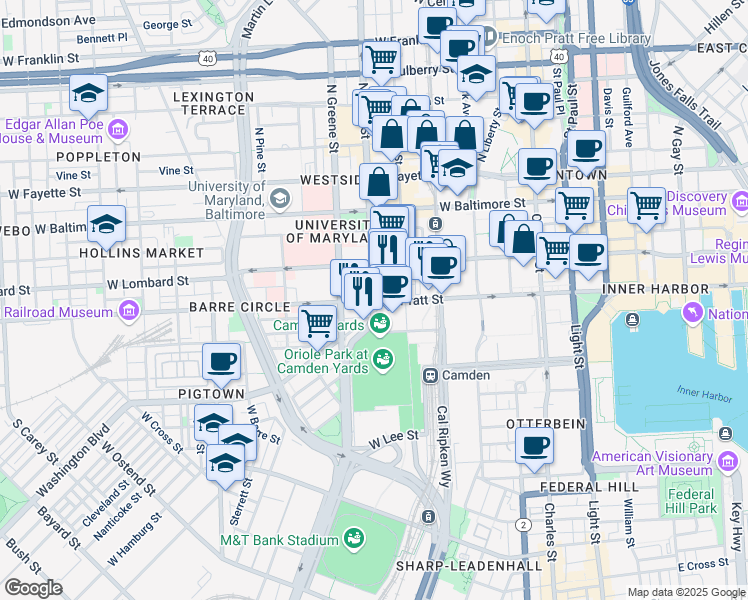The width and height of the screenshot is (748, 600).
Task: Open the coffee cup marker above Pigtown
Action: pos(221,363)
